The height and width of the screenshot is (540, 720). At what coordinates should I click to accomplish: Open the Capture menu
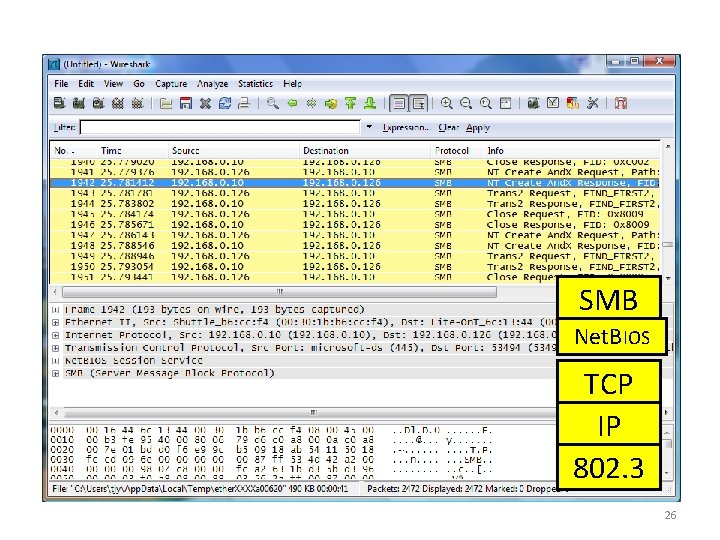point(171,84)
